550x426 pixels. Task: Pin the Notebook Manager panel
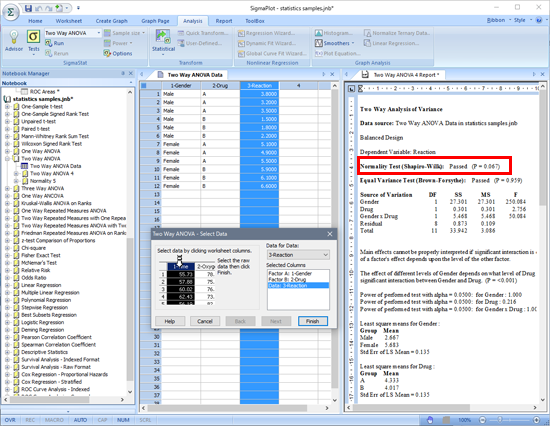123,73
